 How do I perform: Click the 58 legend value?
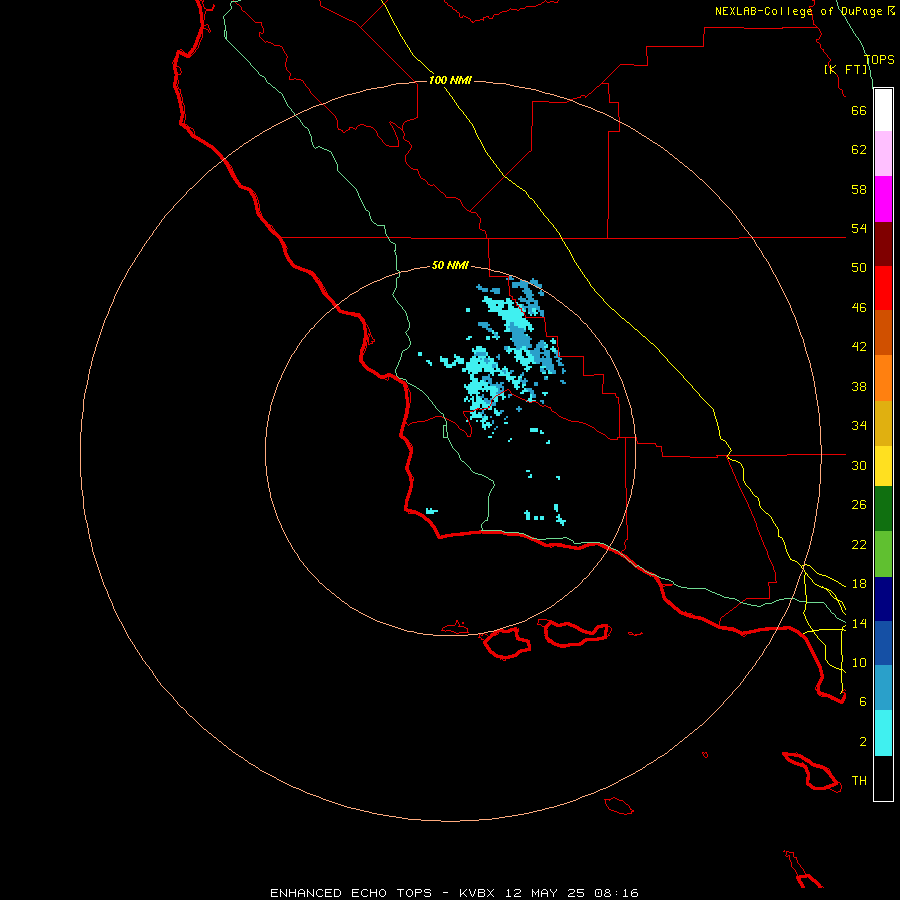859,189
